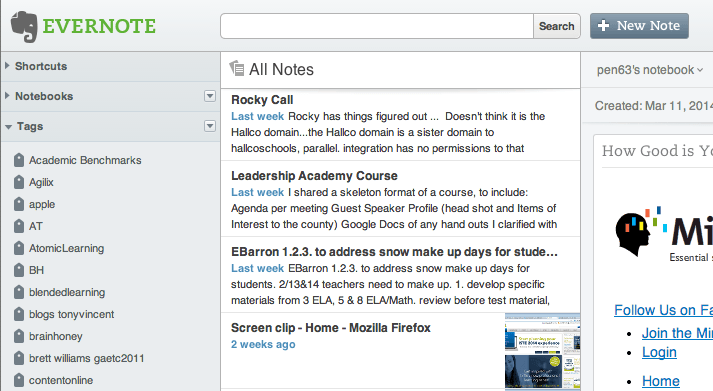
Task: Click the Shortcuts section header label
Action: click(x=41, y=66)
